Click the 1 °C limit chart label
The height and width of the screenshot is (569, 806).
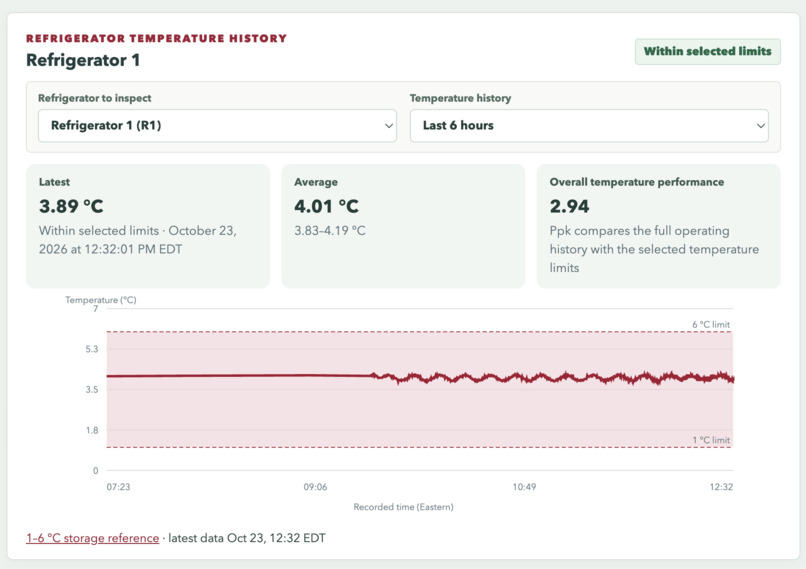click(x=711, y=440)
